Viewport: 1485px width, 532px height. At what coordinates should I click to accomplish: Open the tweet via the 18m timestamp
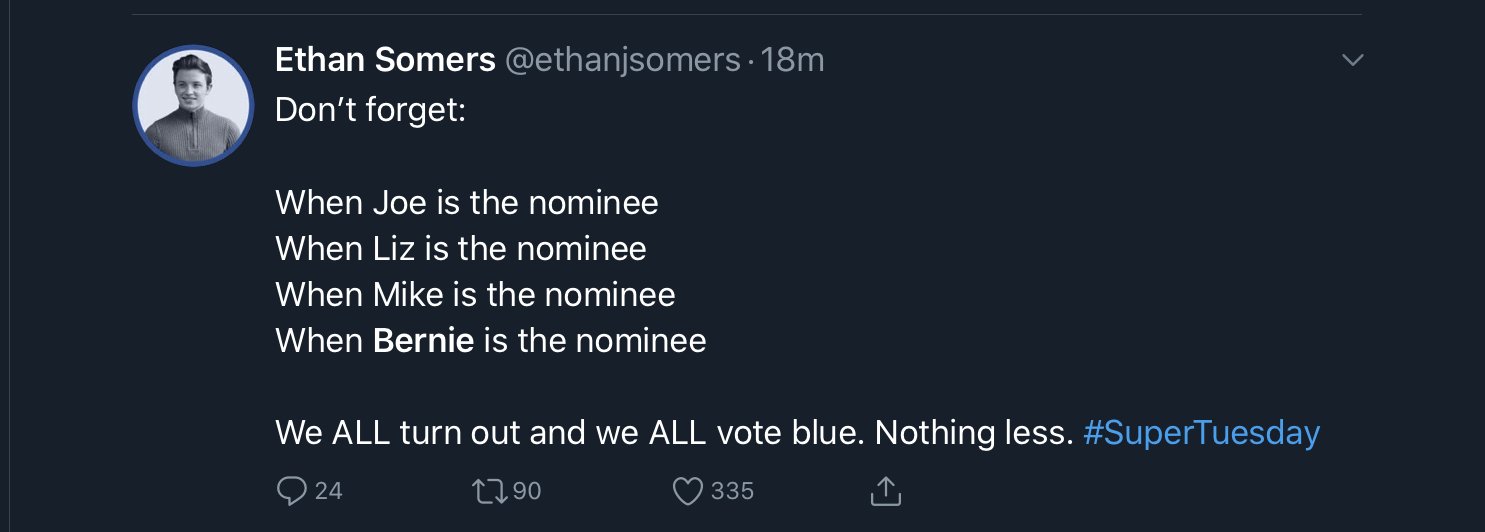click(792, 61)
